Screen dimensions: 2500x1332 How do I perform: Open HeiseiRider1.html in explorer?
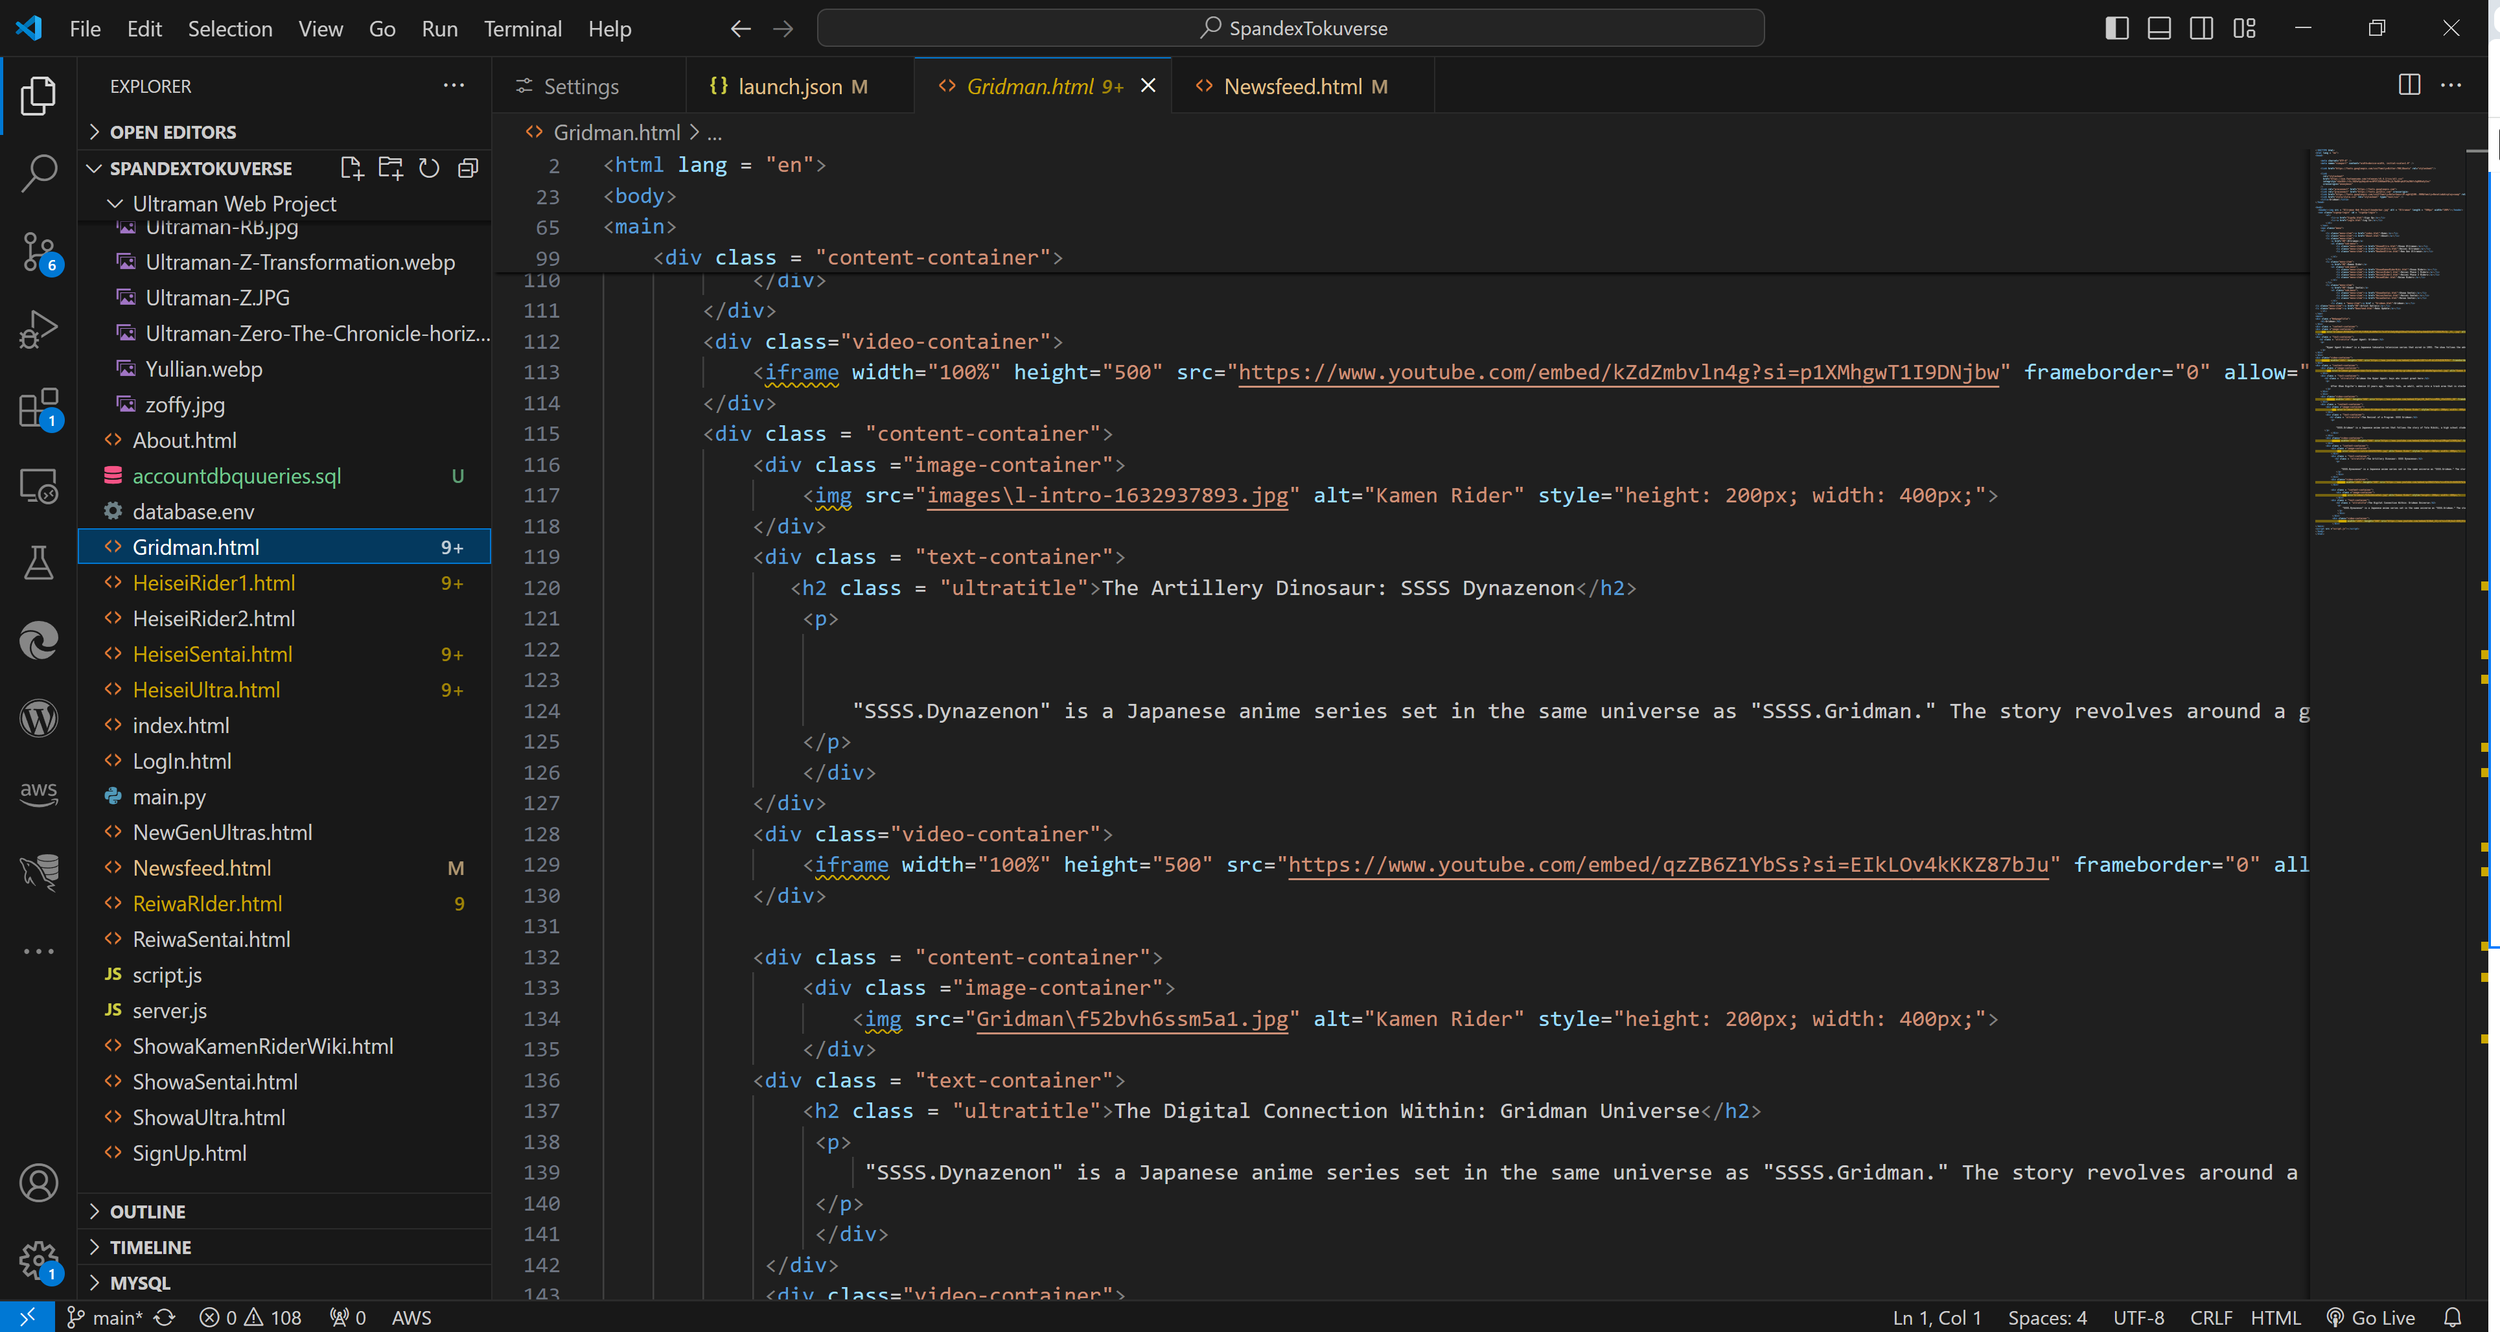[x=284, y=583]
